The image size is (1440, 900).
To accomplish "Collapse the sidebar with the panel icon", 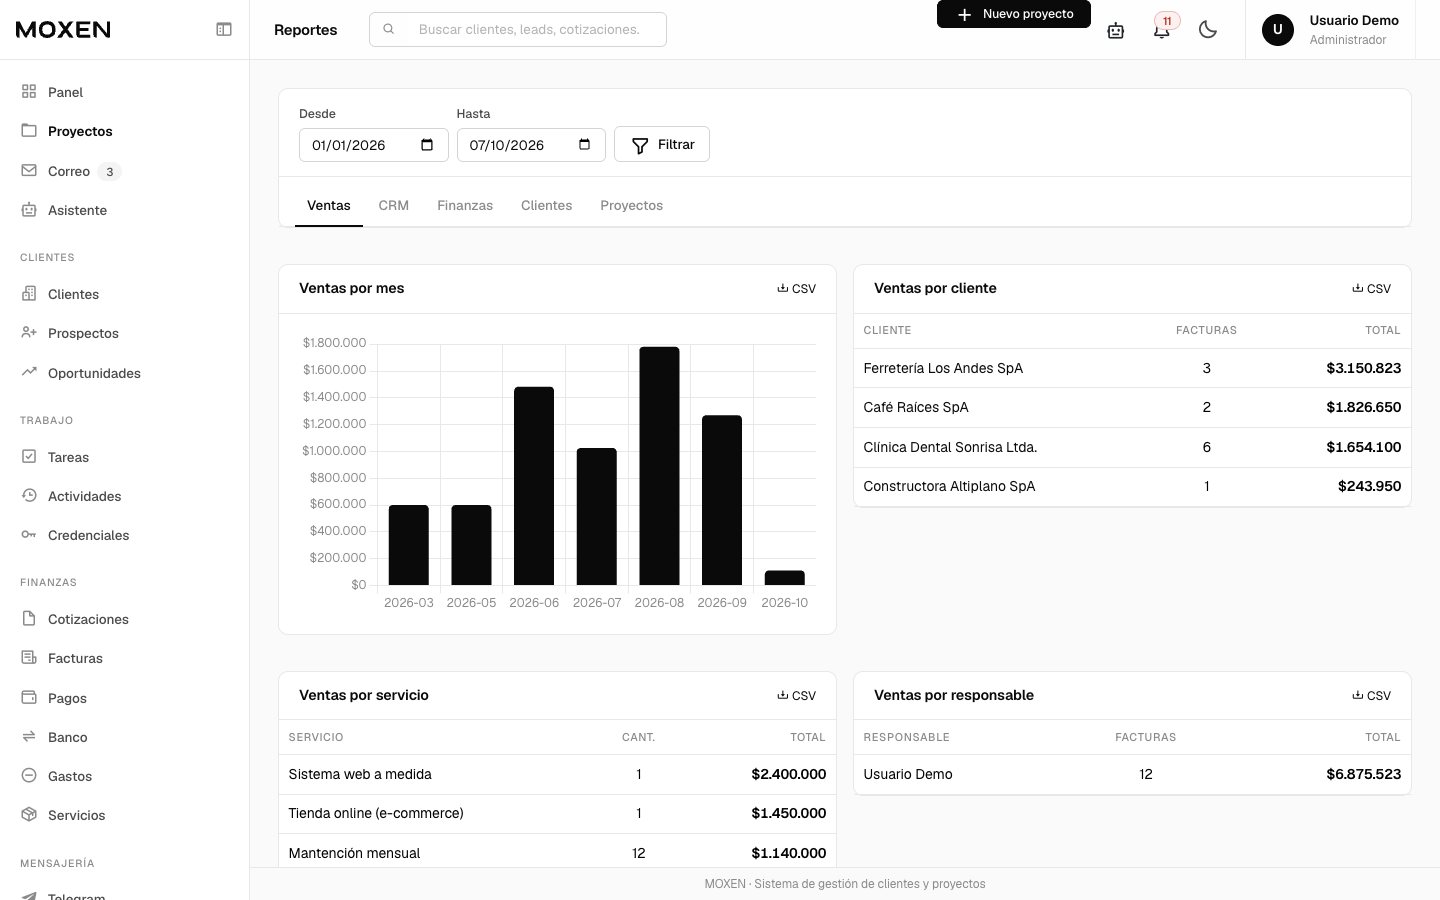I will (x=224, y=29).
